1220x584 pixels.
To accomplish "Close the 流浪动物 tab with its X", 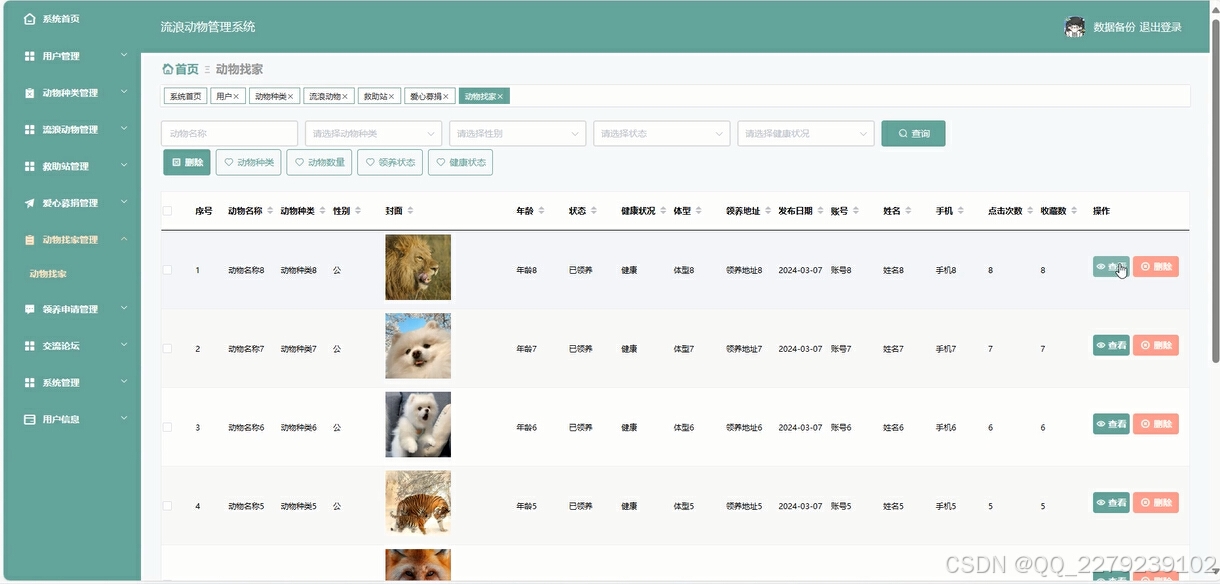I will [346, 96].
